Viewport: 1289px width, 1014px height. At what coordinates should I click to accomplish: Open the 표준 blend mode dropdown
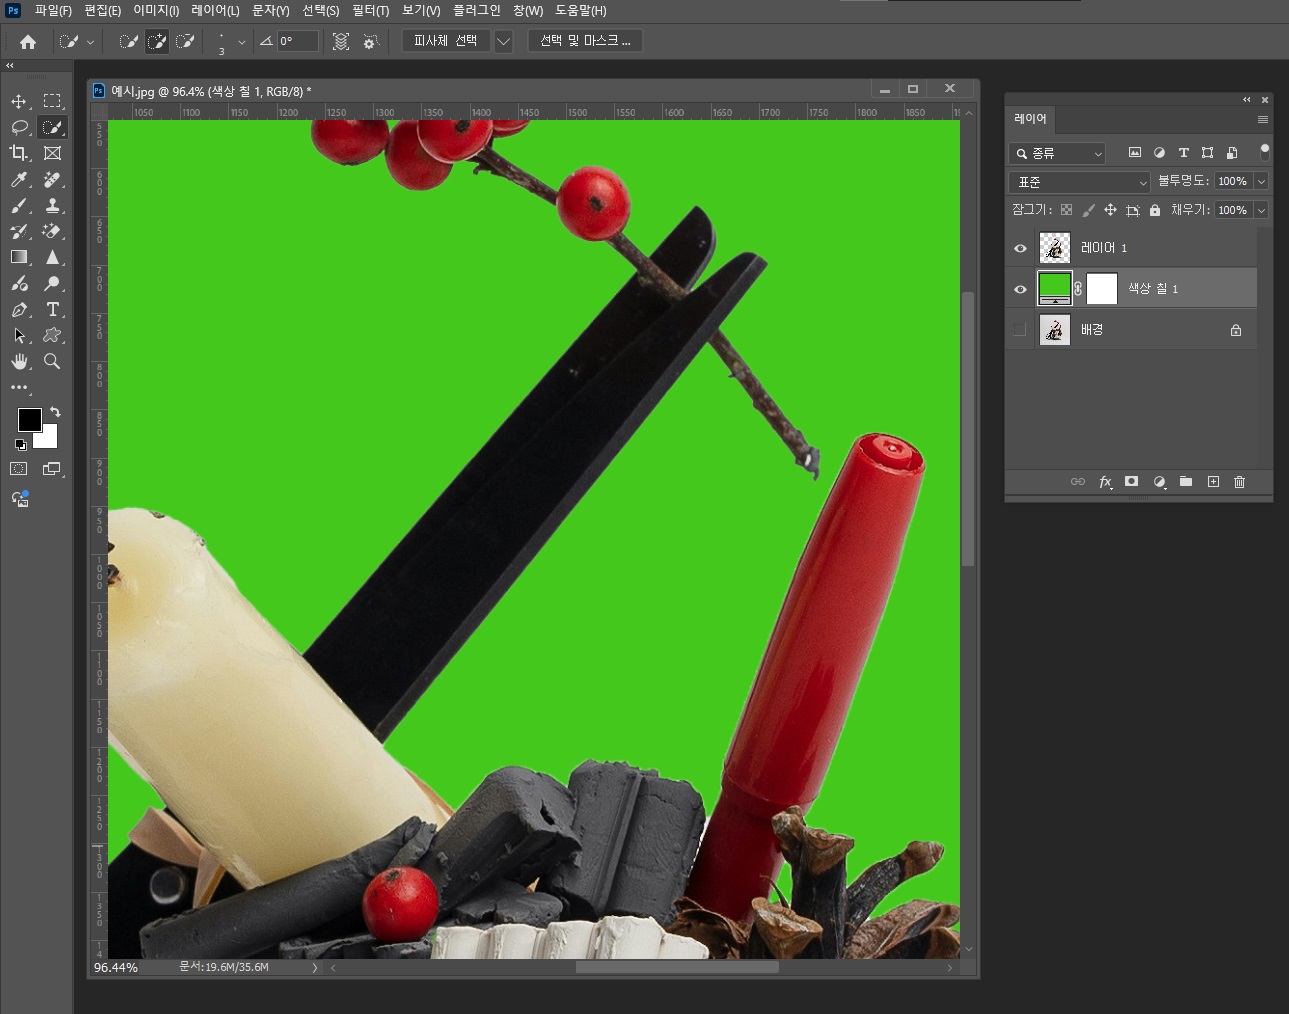point(1080,182)
